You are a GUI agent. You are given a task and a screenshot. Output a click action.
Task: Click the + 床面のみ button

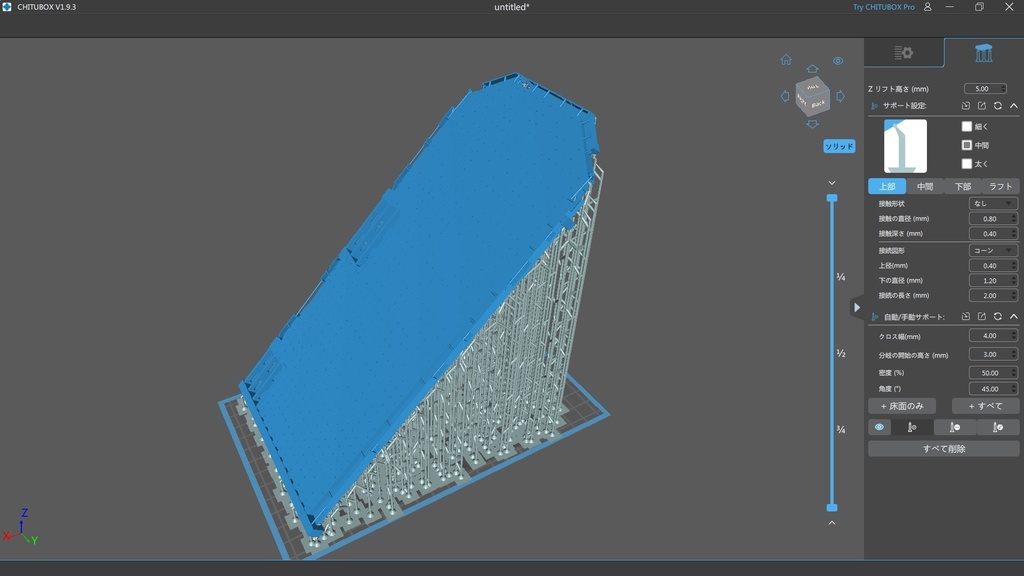tap(902, 406)
